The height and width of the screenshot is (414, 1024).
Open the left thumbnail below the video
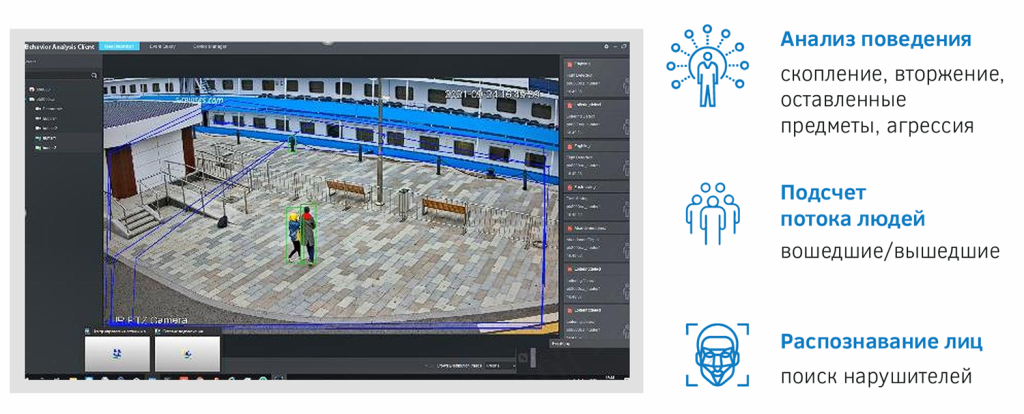(116, 354)
